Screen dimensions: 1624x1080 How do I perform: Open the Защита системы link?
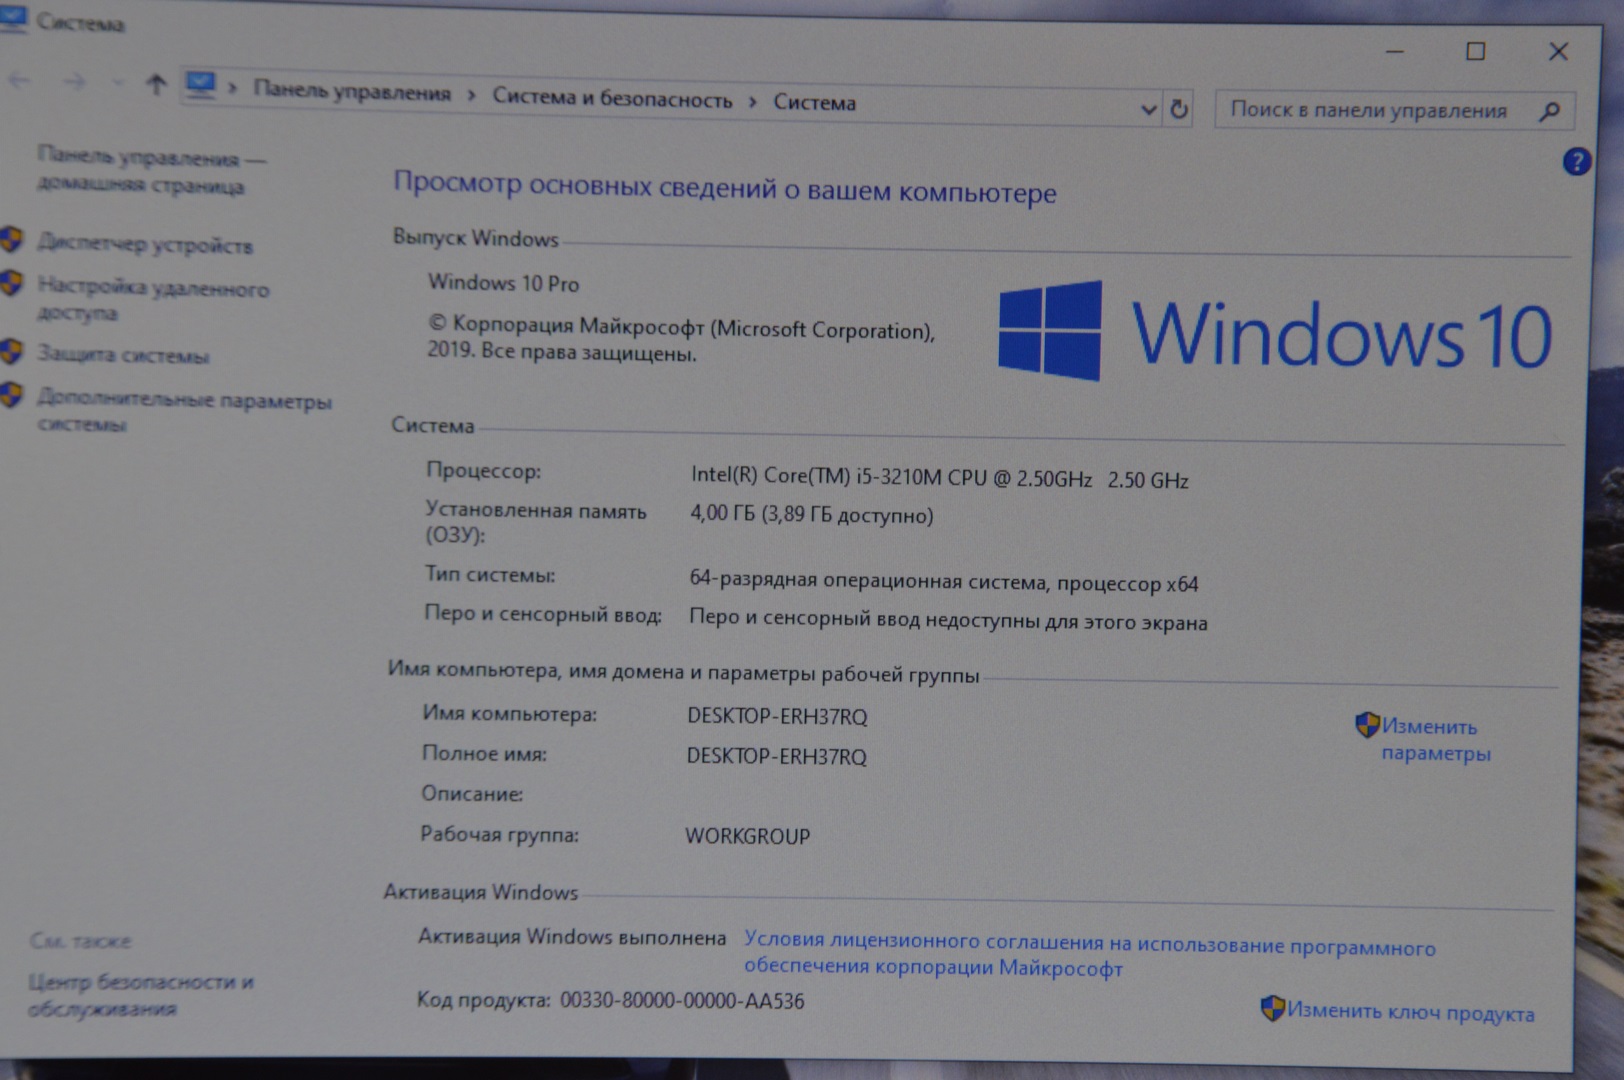click(123, 354)
